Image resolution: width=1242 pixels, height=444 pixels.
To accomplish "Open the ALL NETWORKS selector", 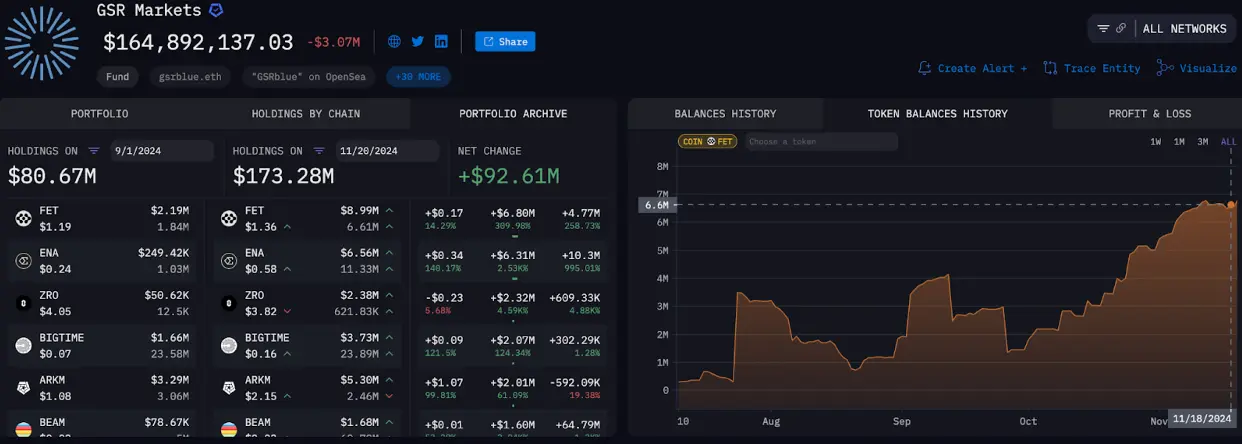I will [1184, 29].
